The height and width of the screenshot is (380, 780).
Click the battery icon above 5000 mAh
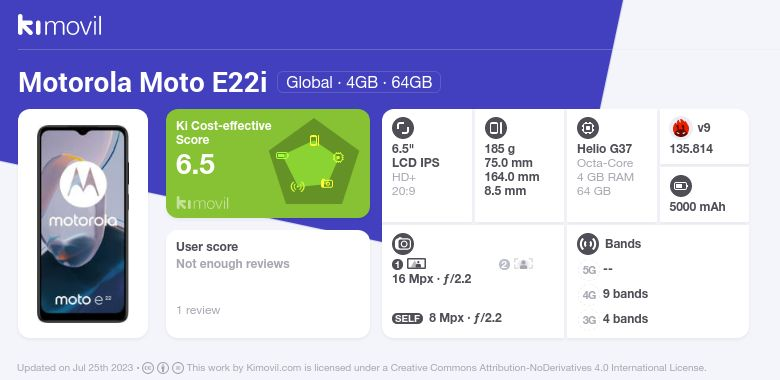pos(681,187)
